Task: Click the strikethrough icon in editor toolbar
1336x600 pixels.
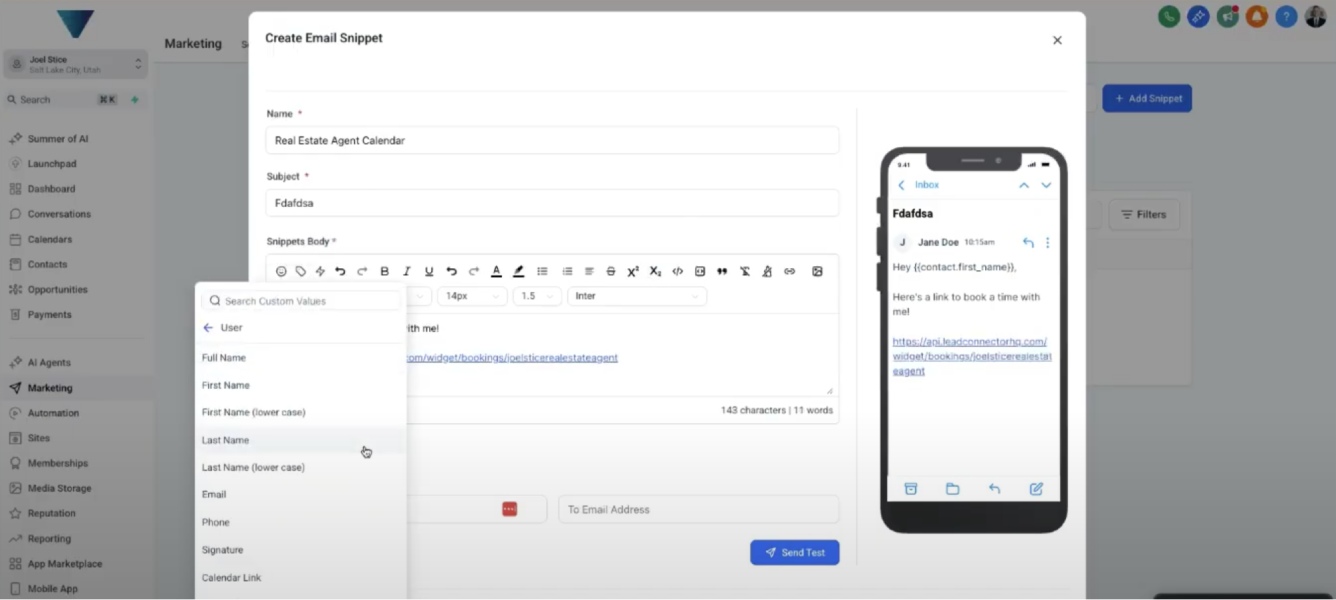Action: point(611,271)
